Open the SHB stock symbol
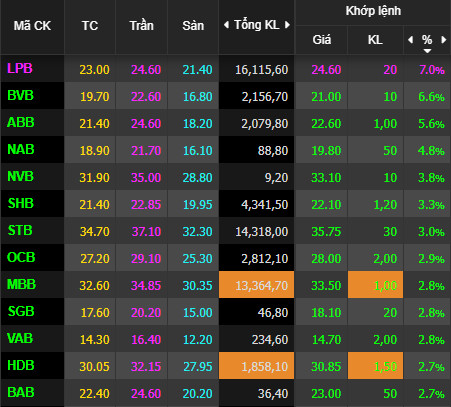Viewport: 451px width, 407px height. coord(21,204)
